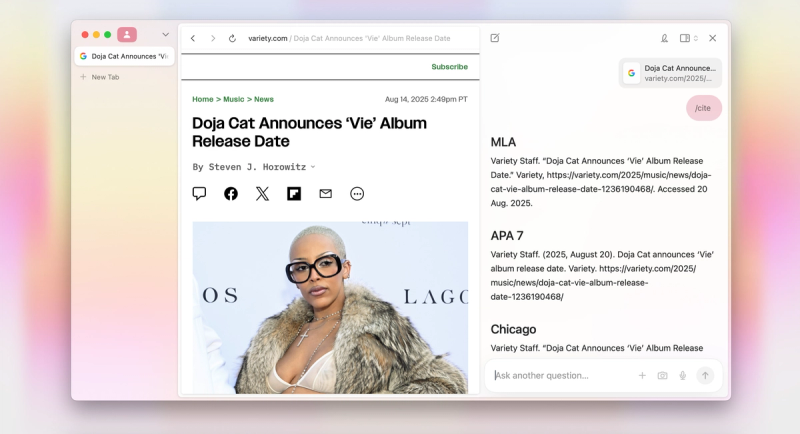Start voice input with microphone icon
The image size is (800, 434).
(683, 375)
